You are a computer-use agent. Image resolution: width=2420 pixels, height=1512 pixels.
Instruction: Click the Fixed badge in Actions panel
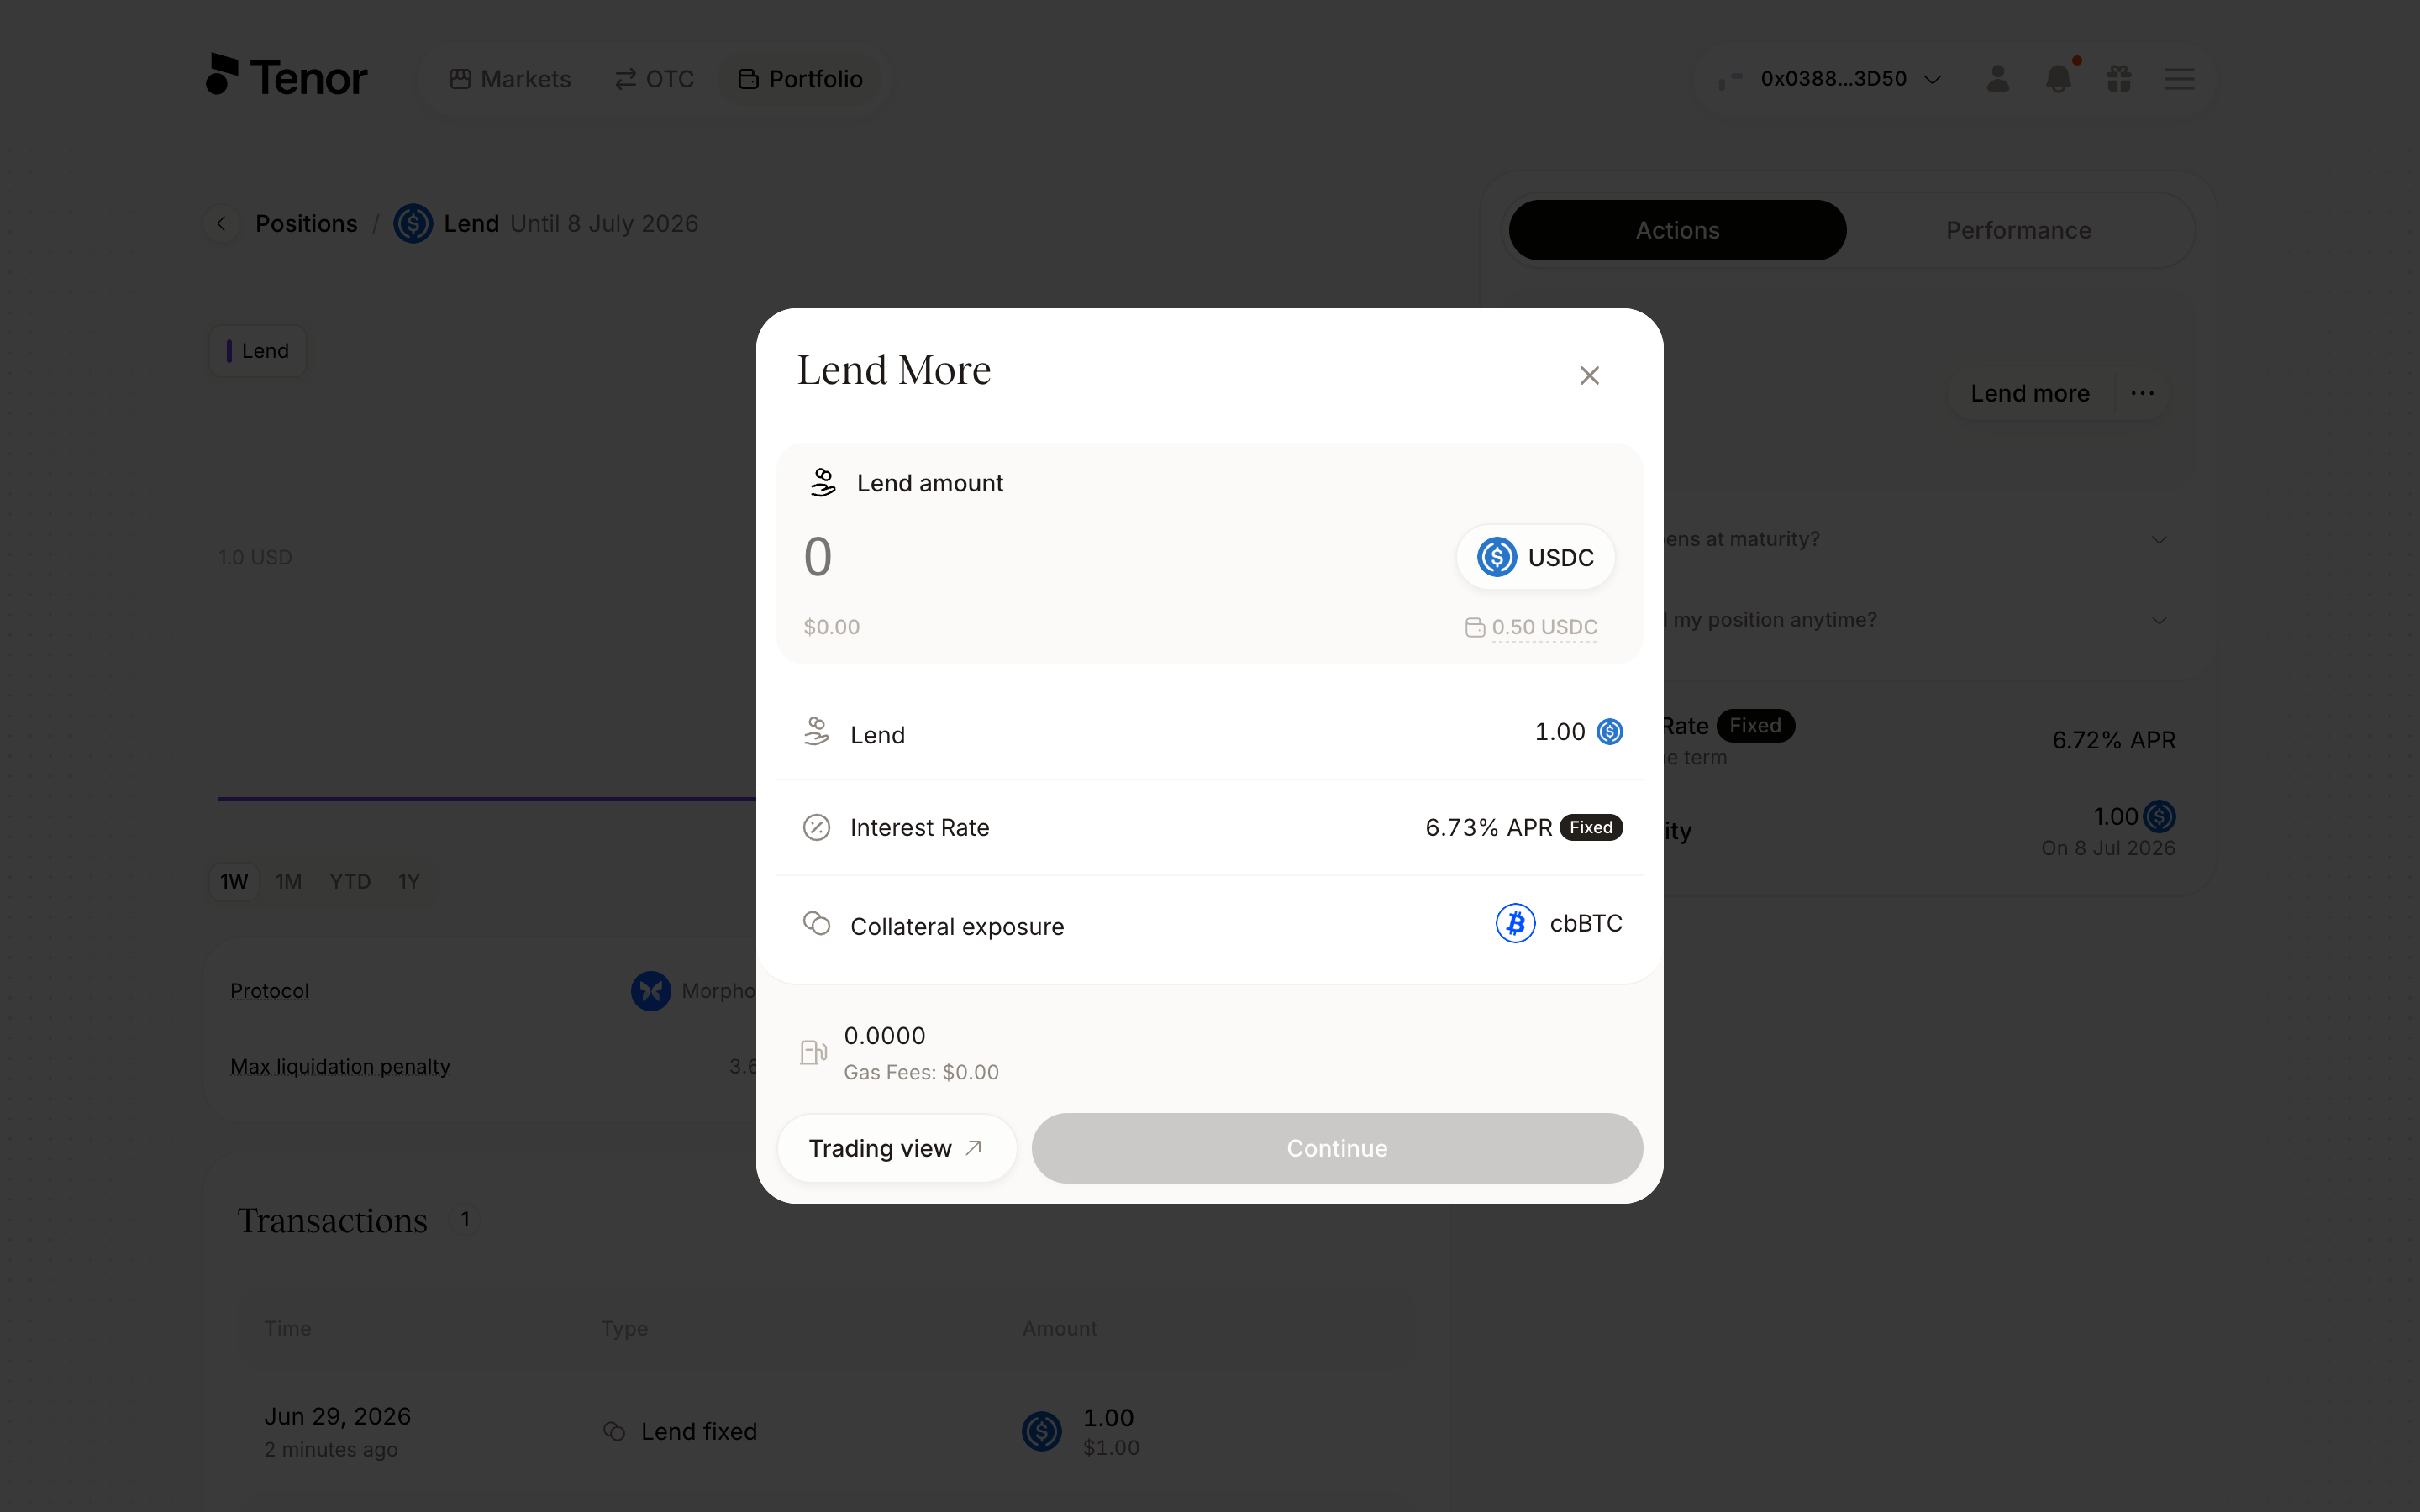click(x=1755, y=725)
